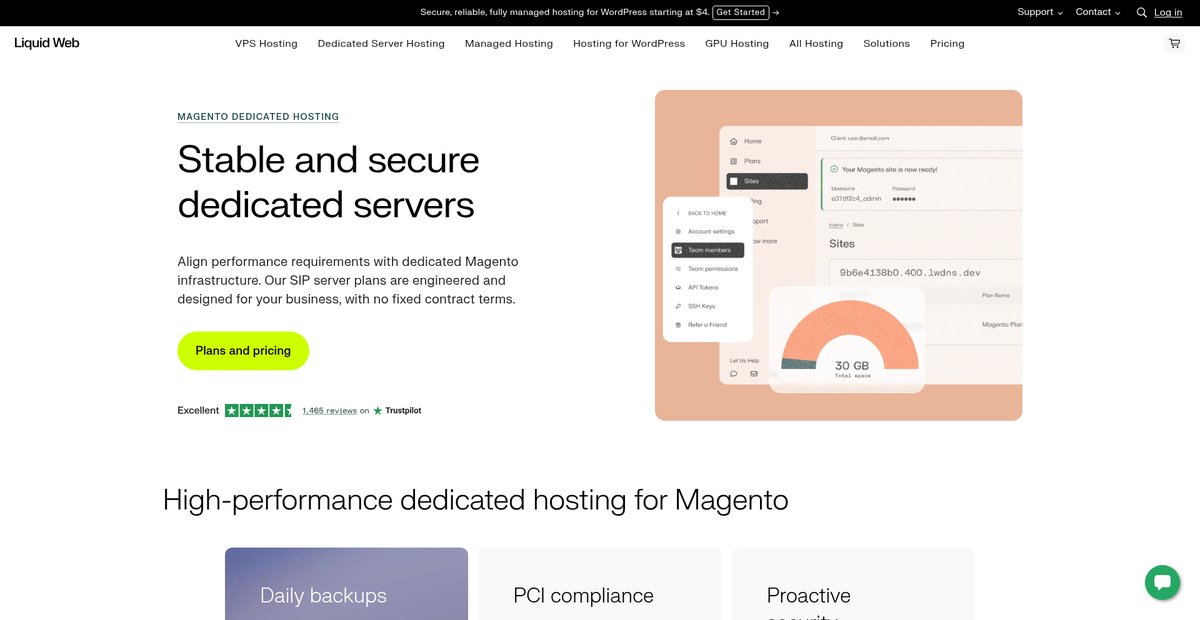Click the 'Stable and secure dedicated servers' heading

pos(328,182)
